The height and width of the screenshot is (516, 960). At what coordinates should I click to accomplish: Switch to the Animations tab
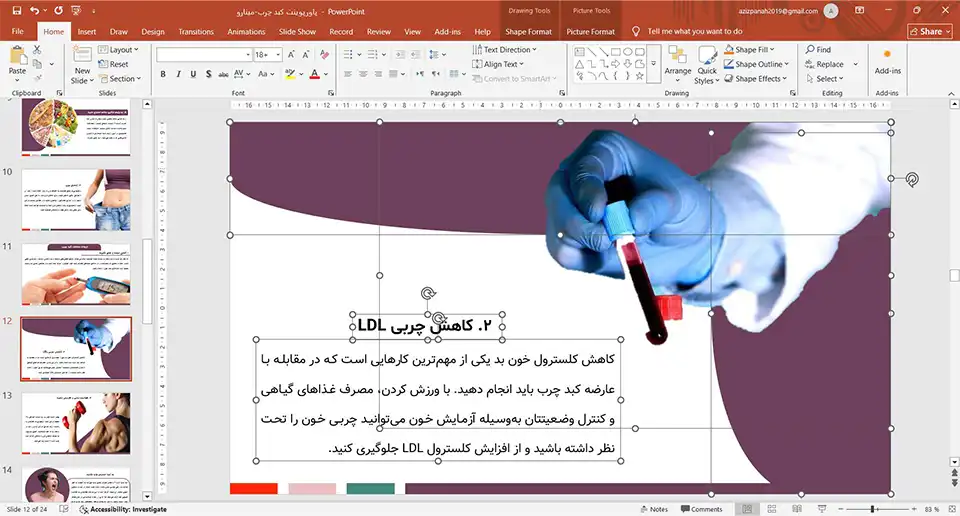pos(246,31)
